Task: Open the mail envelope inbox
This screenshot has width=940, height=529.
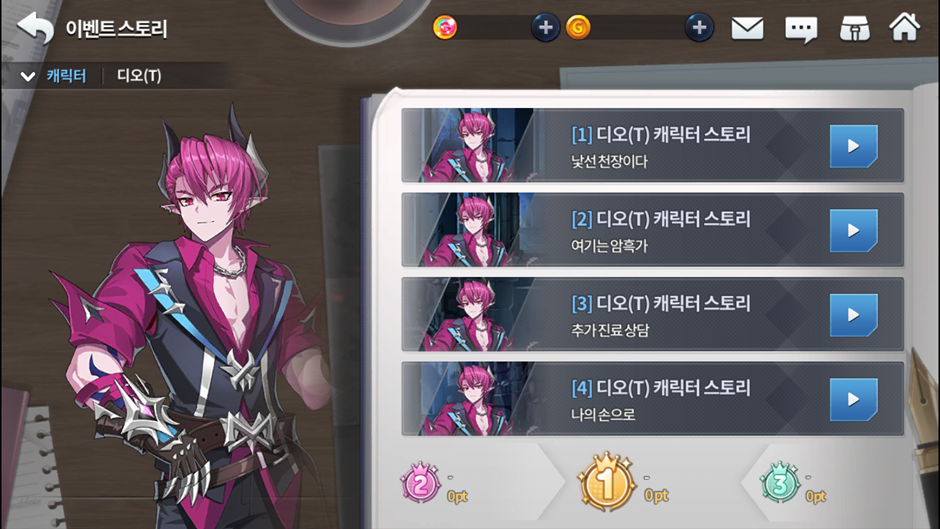Action: (747, 28)
